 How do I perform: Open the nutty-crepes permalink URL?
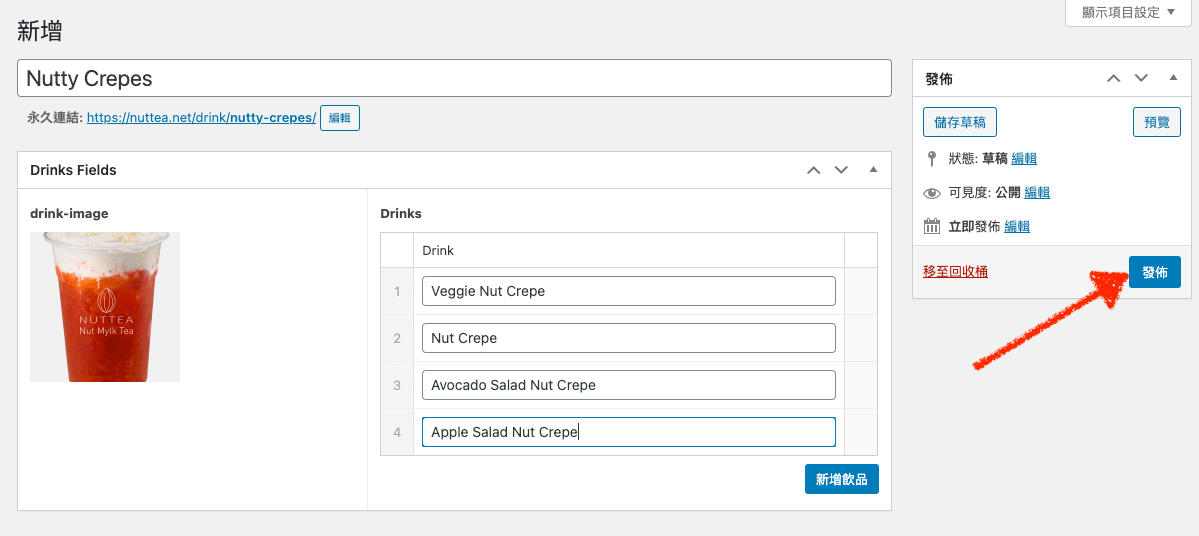[201, 118]
